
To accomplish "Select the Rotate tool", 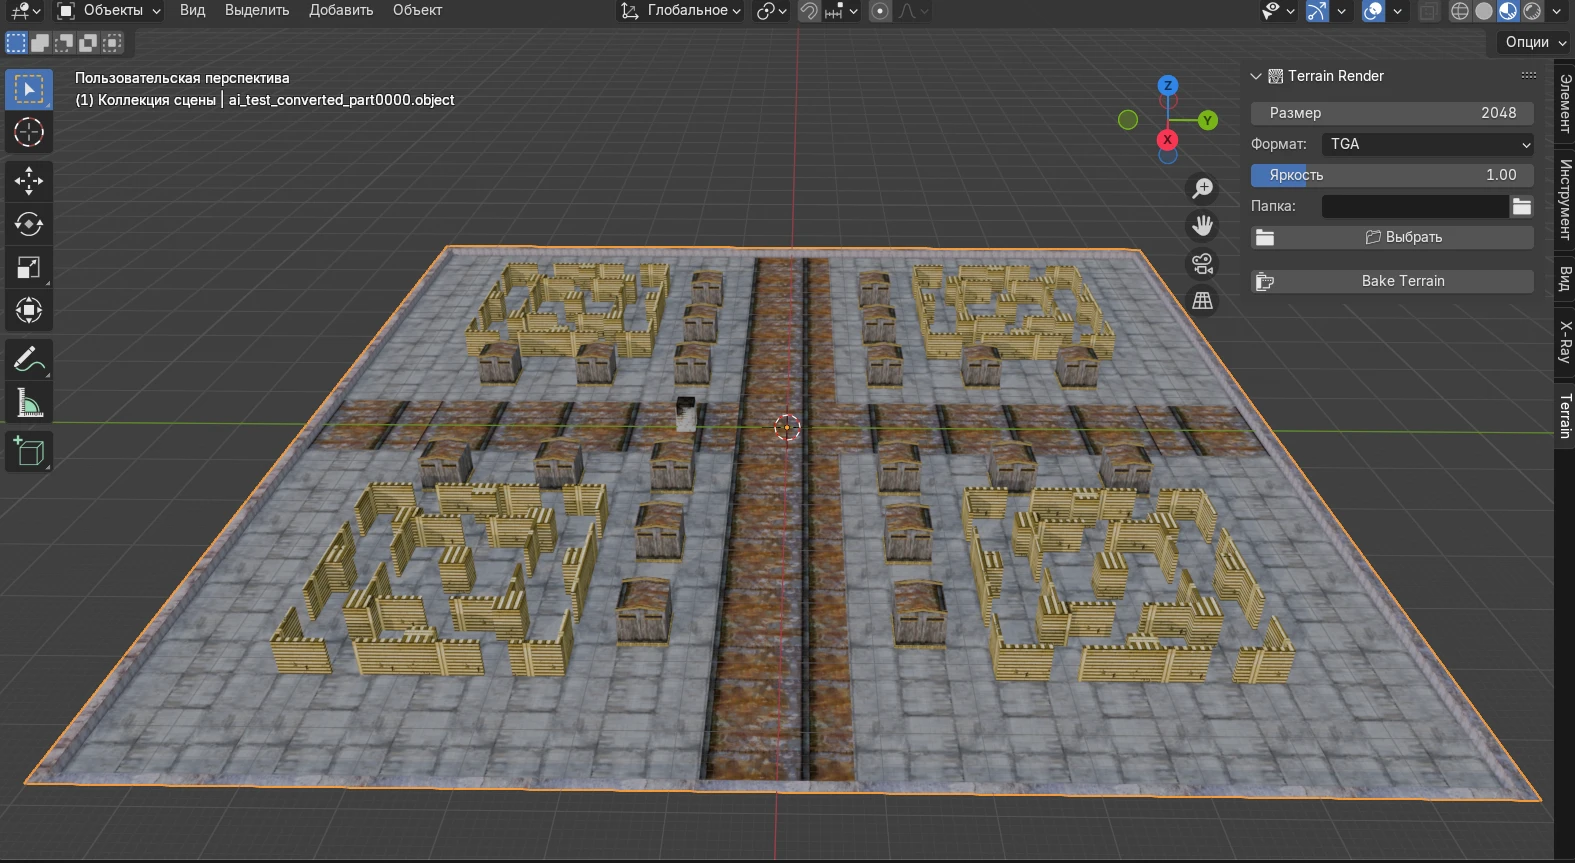I will (x=28, y=224).
